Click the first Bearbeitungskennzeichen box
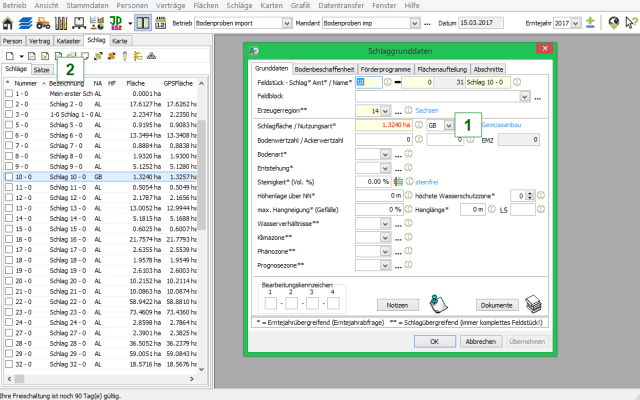Screen dimensions: 640x400 pos(270,303)
